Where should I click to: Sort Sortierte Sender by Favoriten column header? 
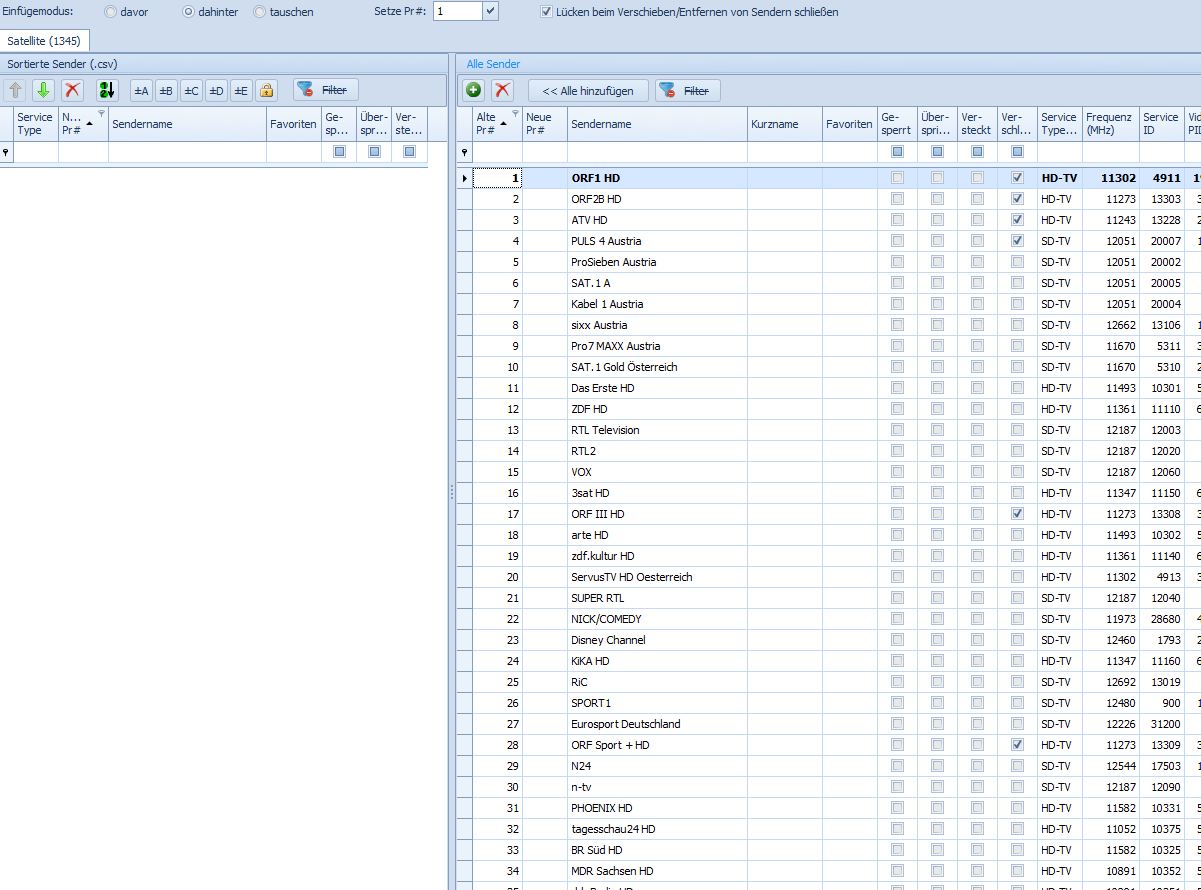(293, 124)
